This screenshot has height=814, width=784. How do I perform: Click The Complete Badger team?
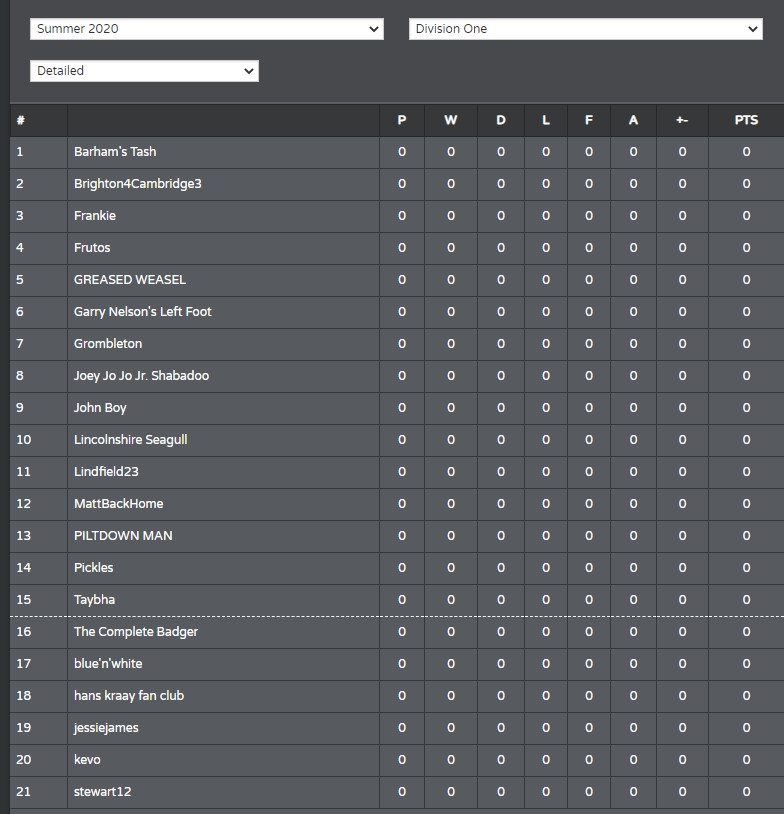(x=136, y=632)
